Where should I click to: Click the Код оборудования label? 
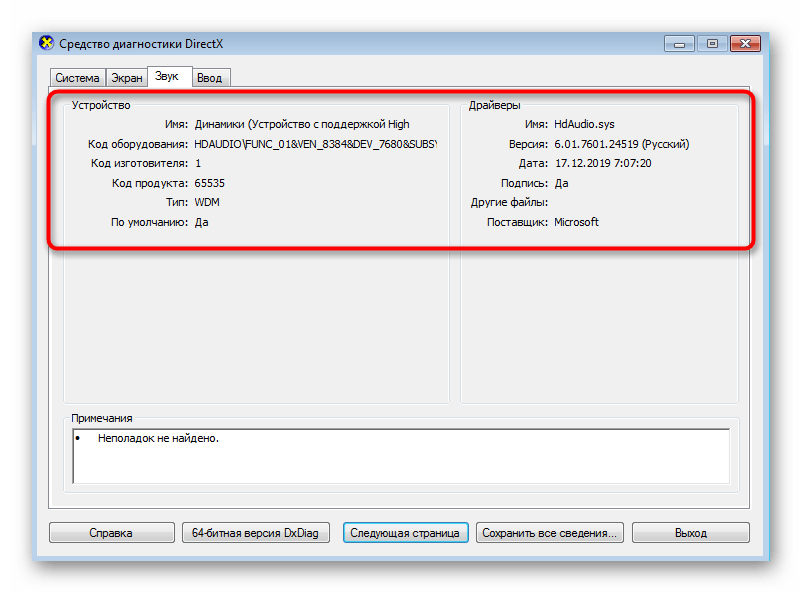click(x=138, y=144)
